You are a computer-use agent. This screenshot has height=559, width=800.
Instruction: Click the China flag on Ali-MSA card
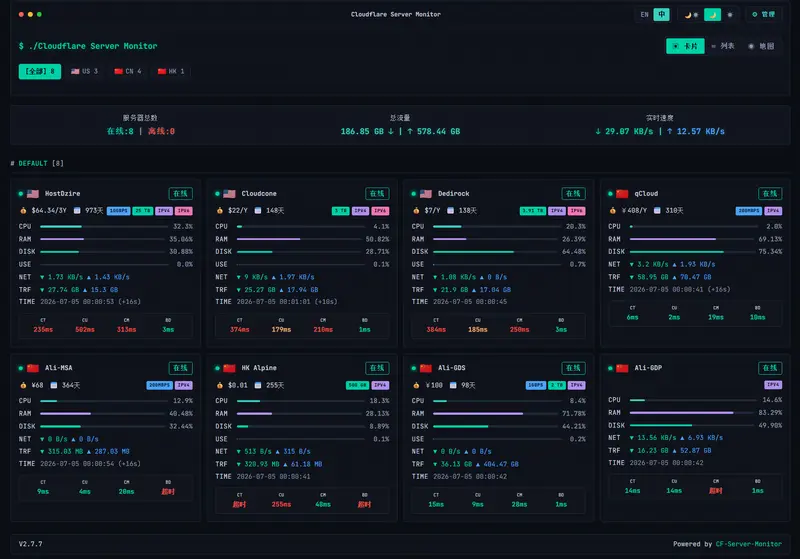[33, 368]
